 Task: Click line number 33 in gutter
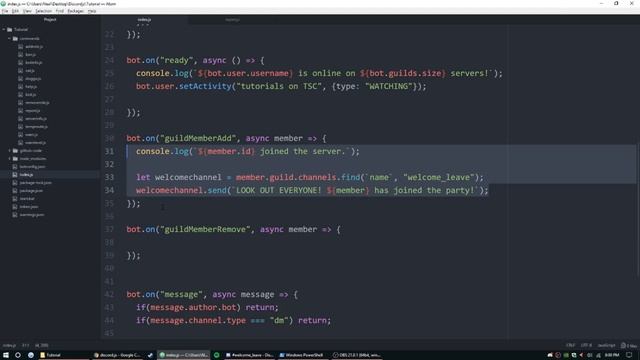(109, 177)
